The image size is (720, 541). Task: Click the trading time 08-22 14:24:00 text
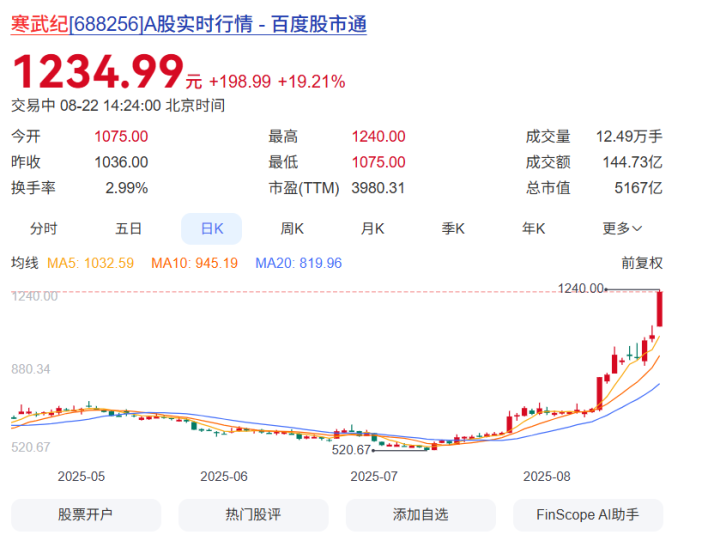pos(110,106)
